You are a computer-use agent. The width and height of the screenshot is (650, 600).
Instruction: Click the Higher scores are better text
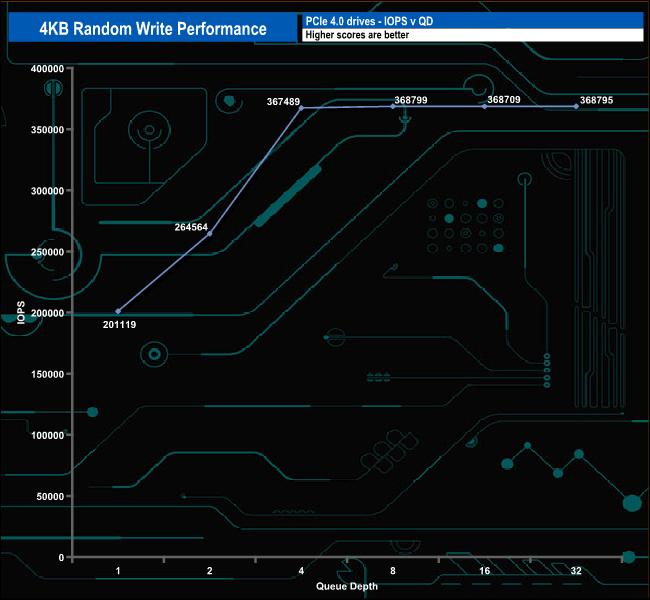tap(357, 35)
